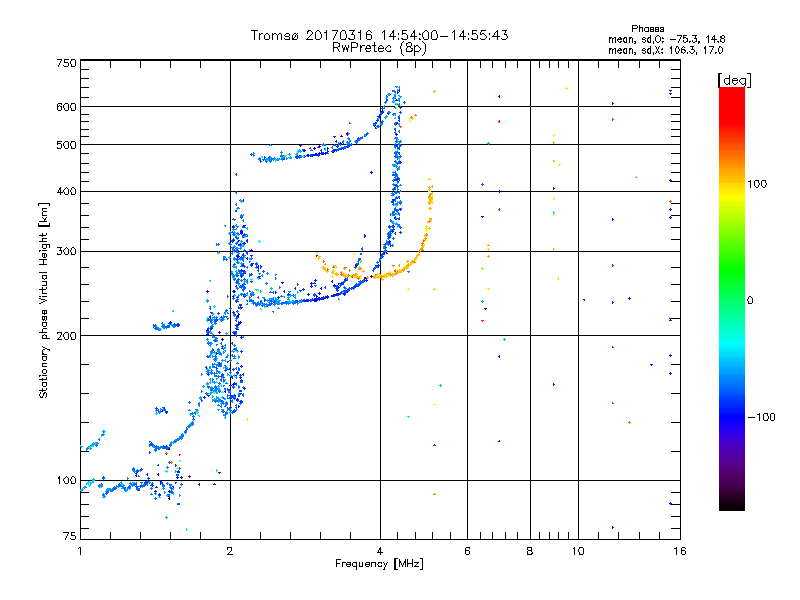Click the y-axis tick label '500'
800x600 pixels.
(x=66, y=145)
